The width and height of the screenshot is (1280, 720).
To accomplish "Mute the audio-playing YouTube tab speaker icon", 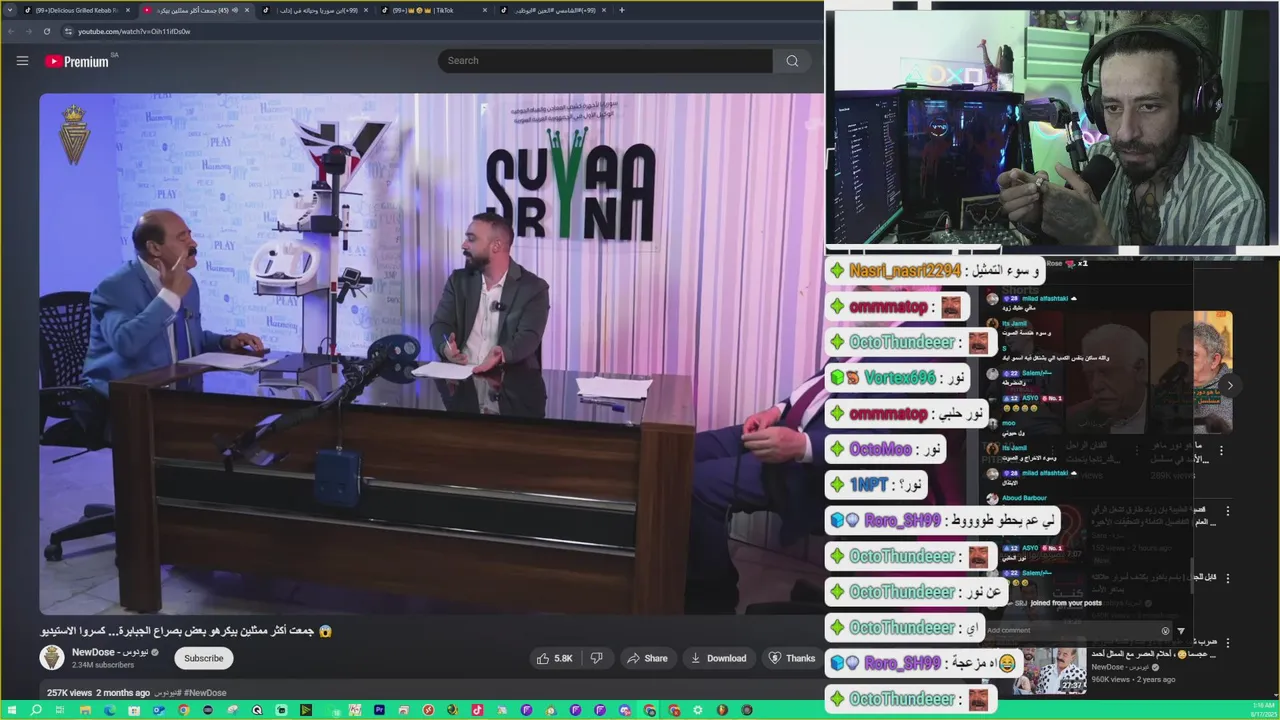I will [x=233, y=10].
